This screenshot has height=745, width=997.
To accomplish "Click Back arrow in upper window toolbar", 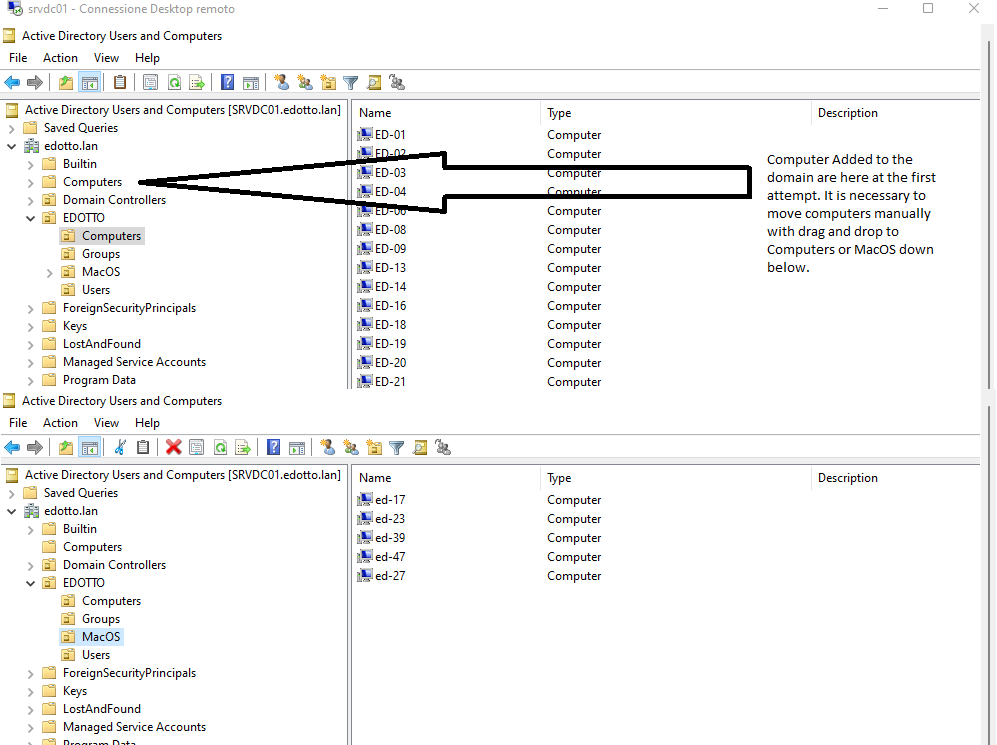I will click(12, 83).
